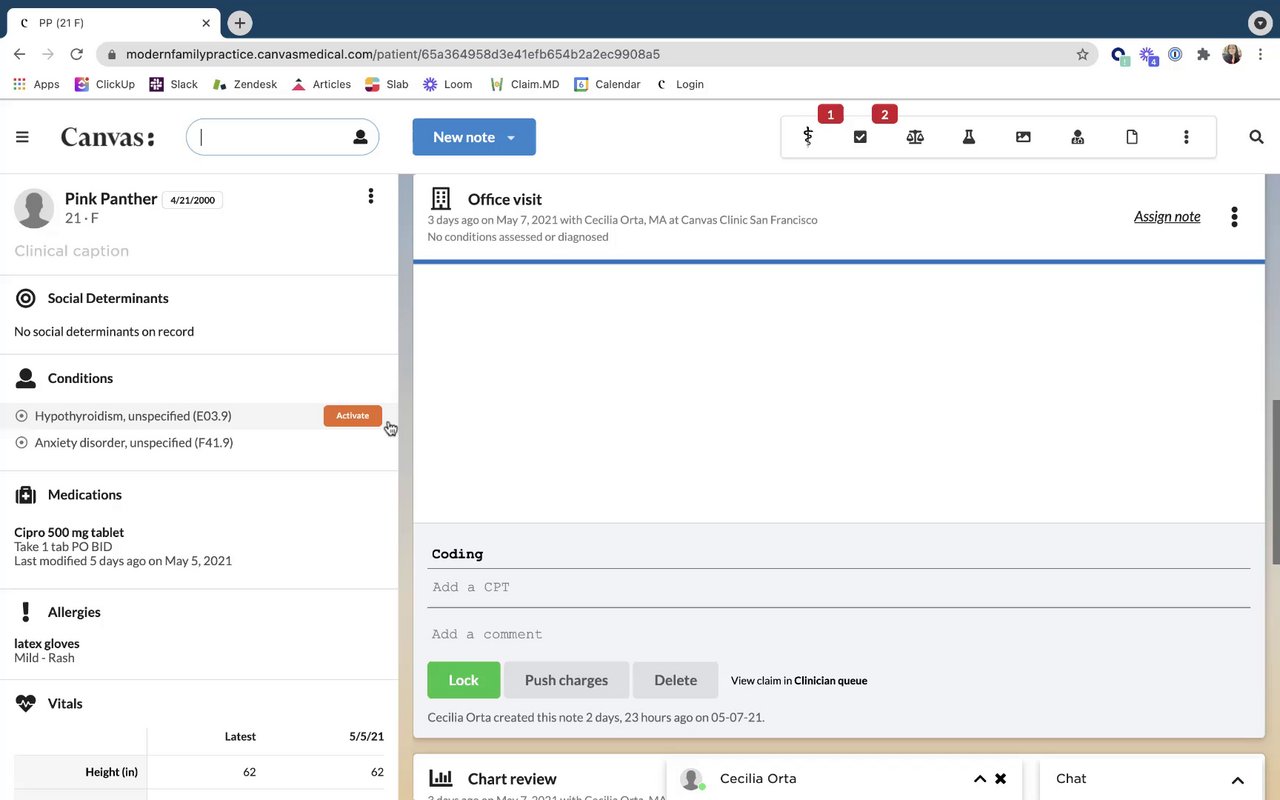Screen dimensions: 1280x800
Task: Open the Slack bookmark
Action: point(174,84)
